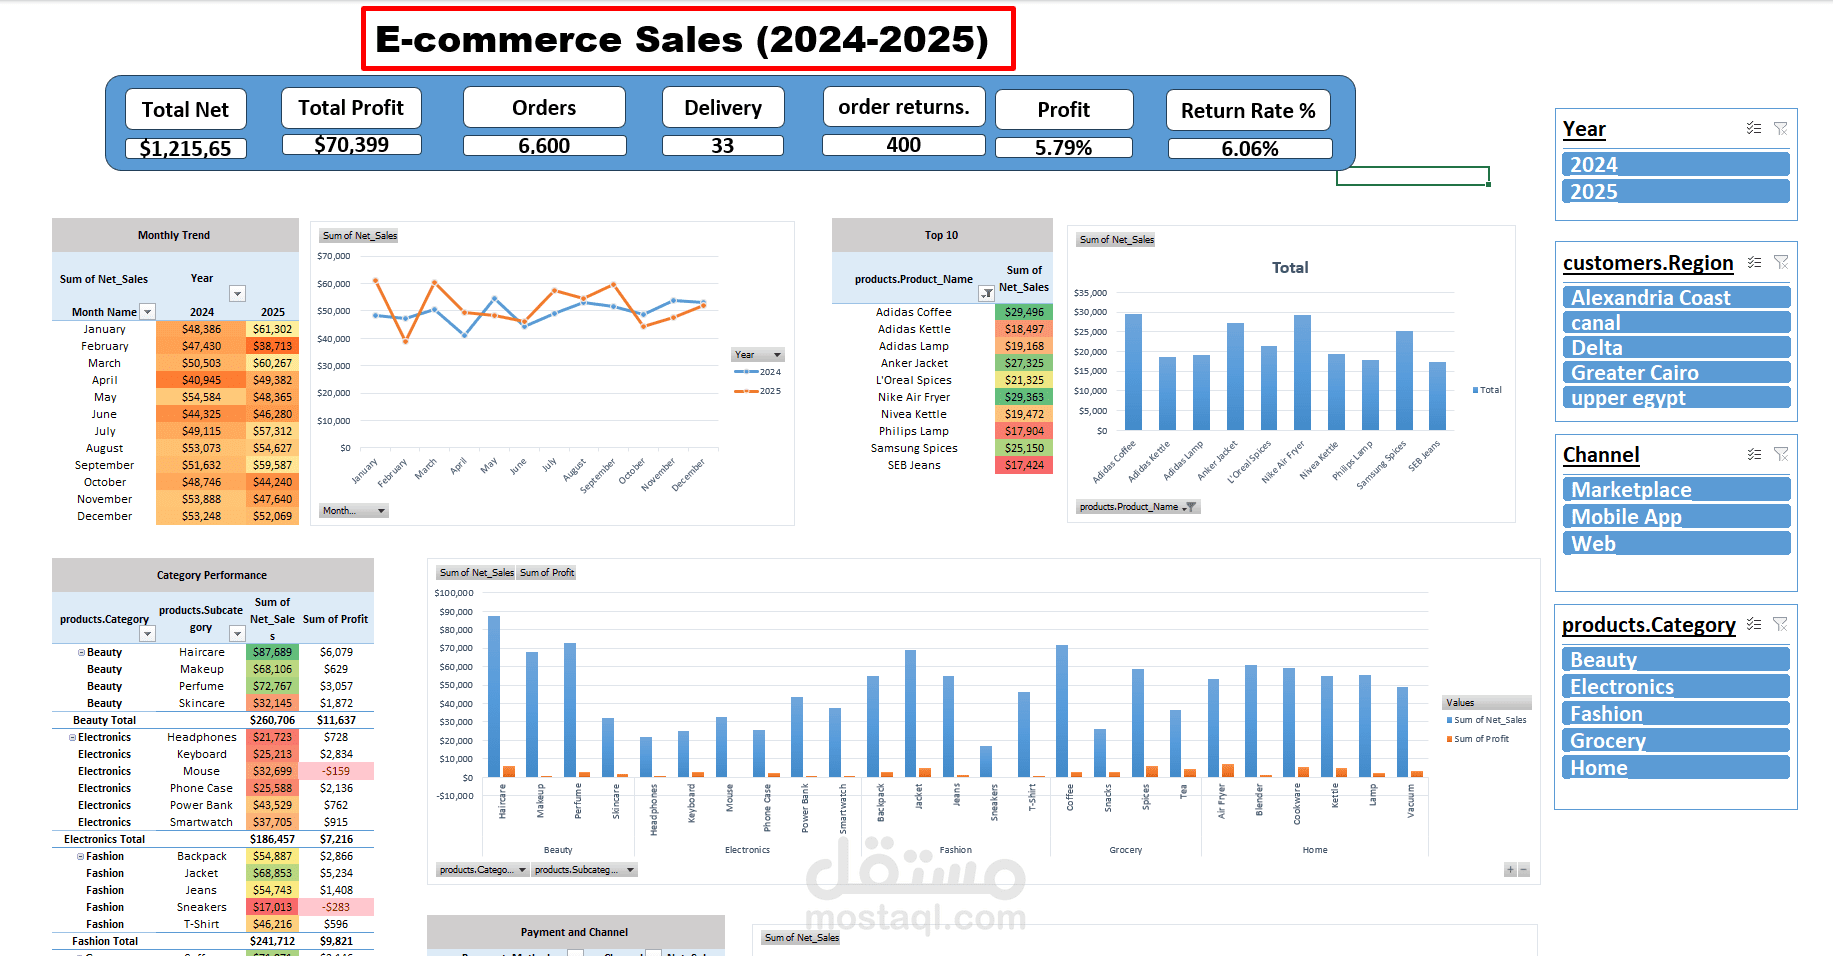Select the E-commerce Sales dashboard title box
The height and width of the screenshot is (956, 1833).
pyautogui.click(x=688, y=39)
